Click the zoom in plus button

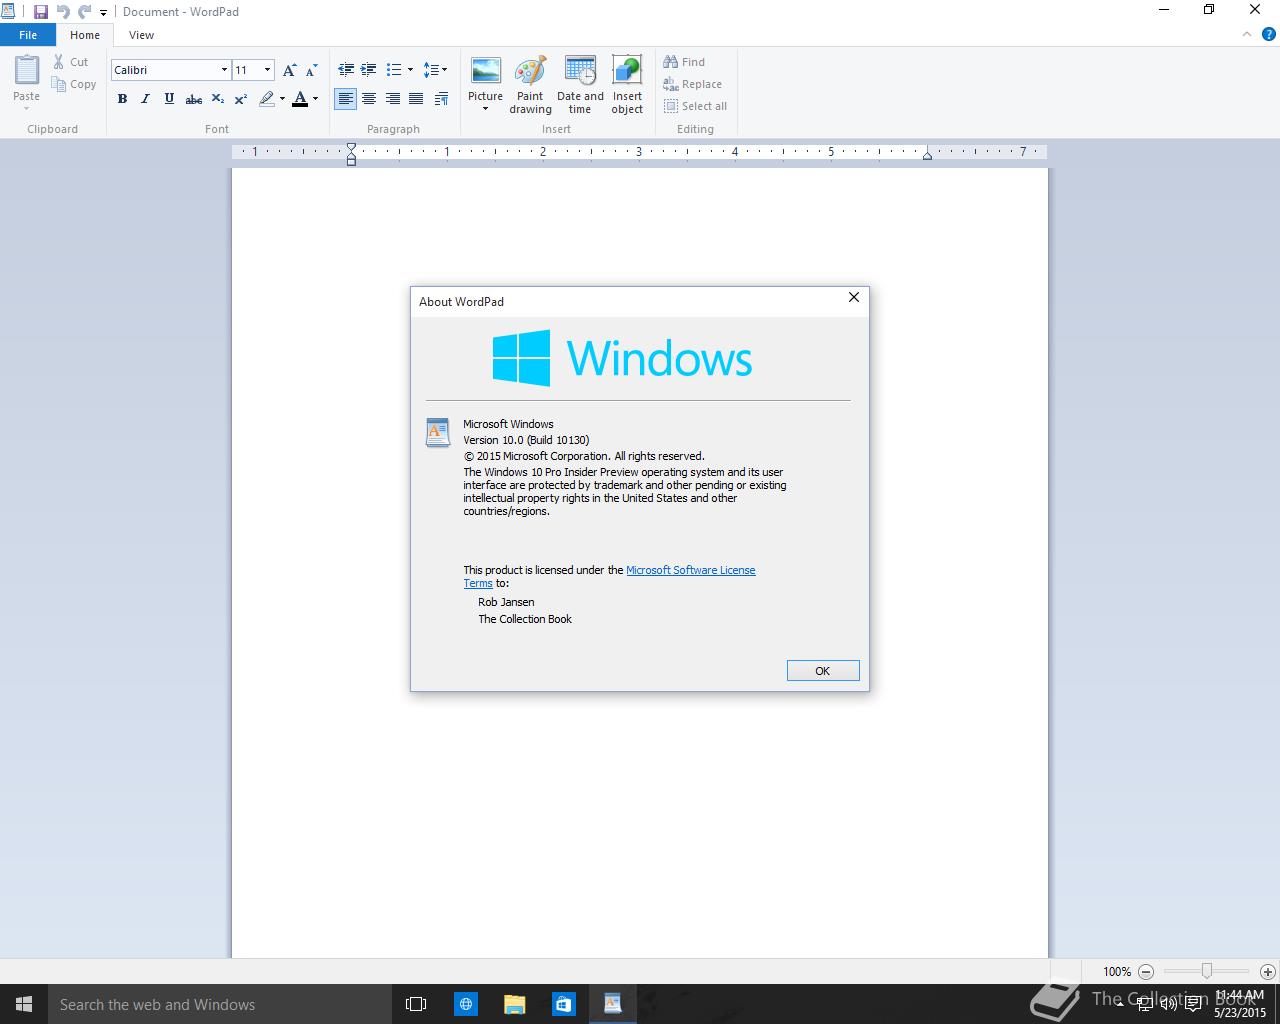(1268, 971)
